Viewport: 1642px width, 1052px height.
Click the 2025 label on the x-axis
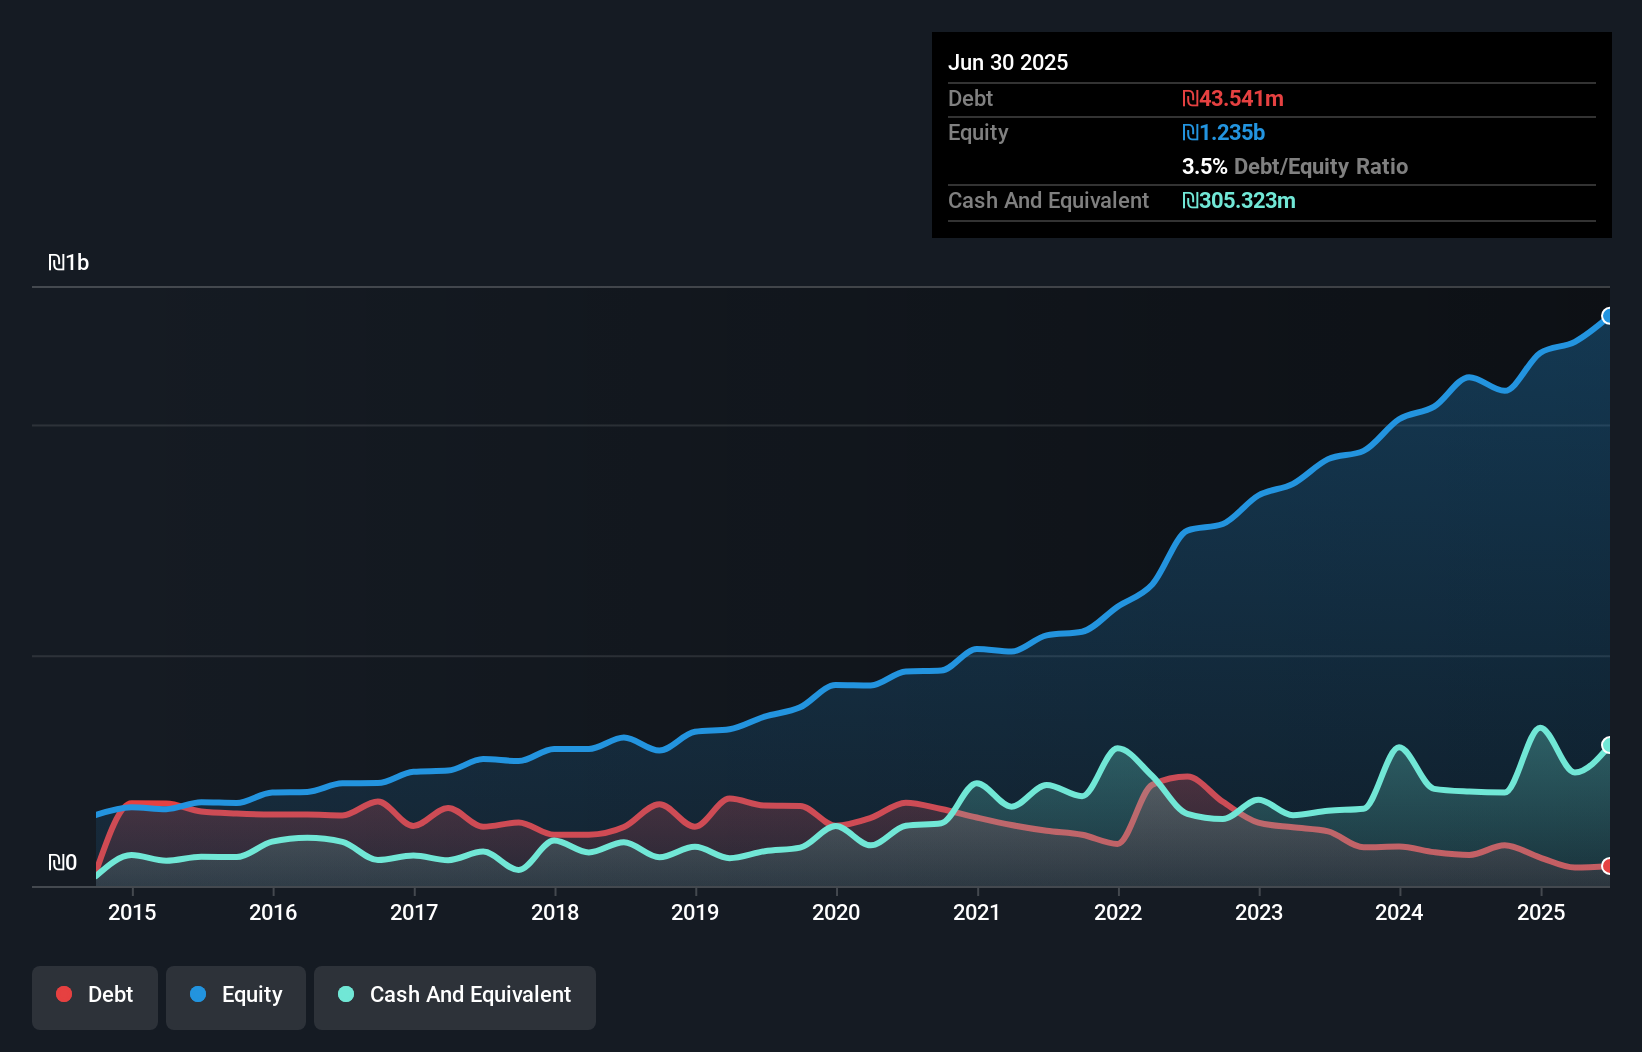(1542, 912)
